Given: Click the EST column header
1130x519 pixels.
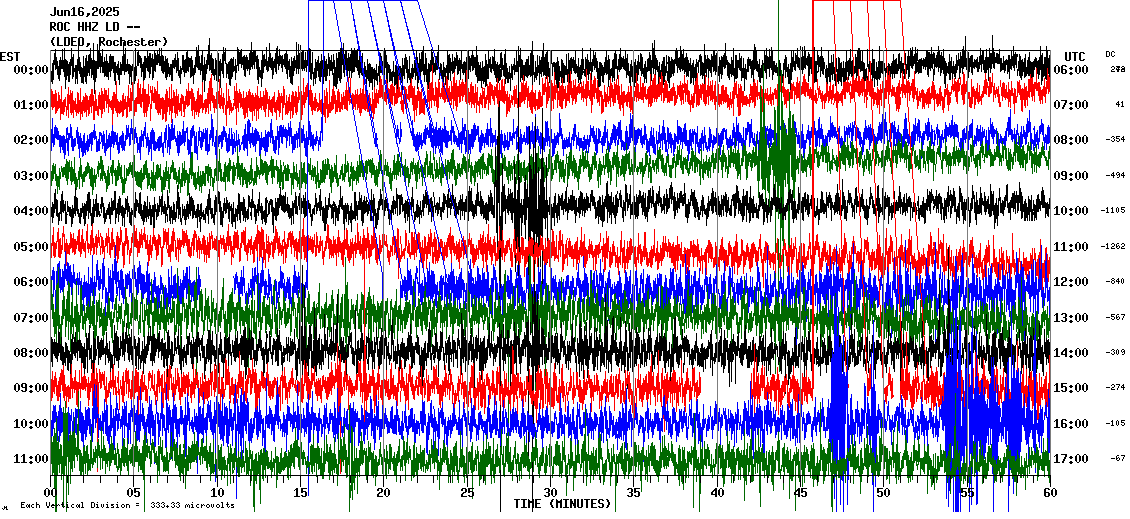Looking at the screenshot, I should 10,56.
